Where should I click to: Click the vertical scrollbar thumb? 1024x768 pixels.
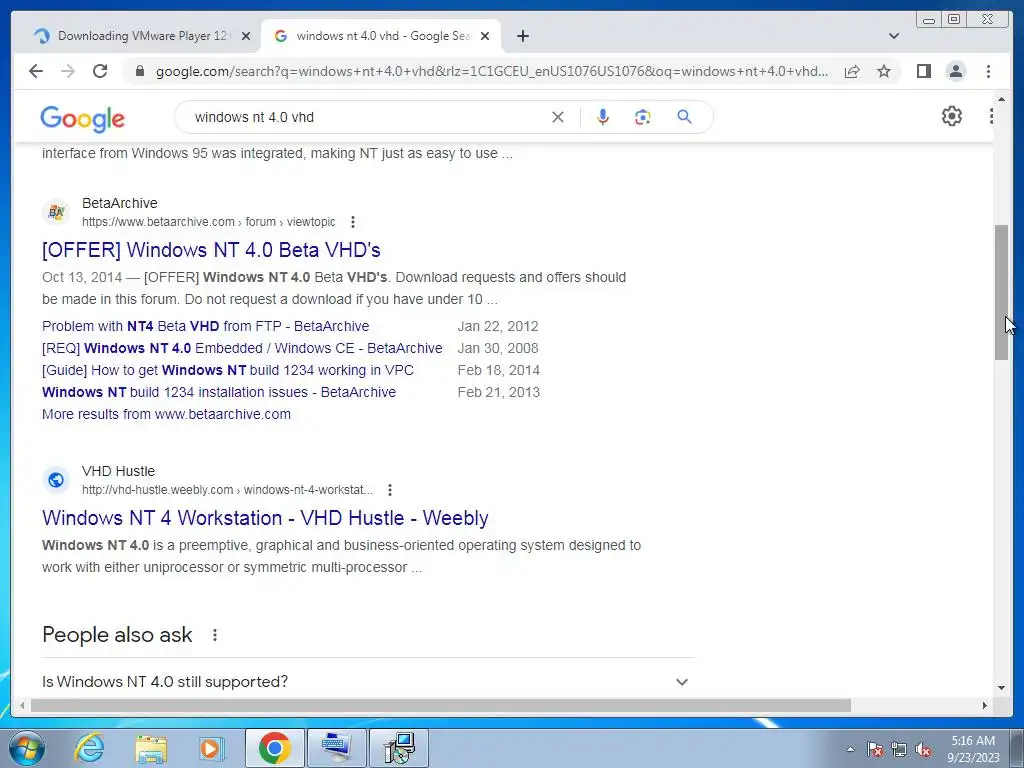[1001, 292]
